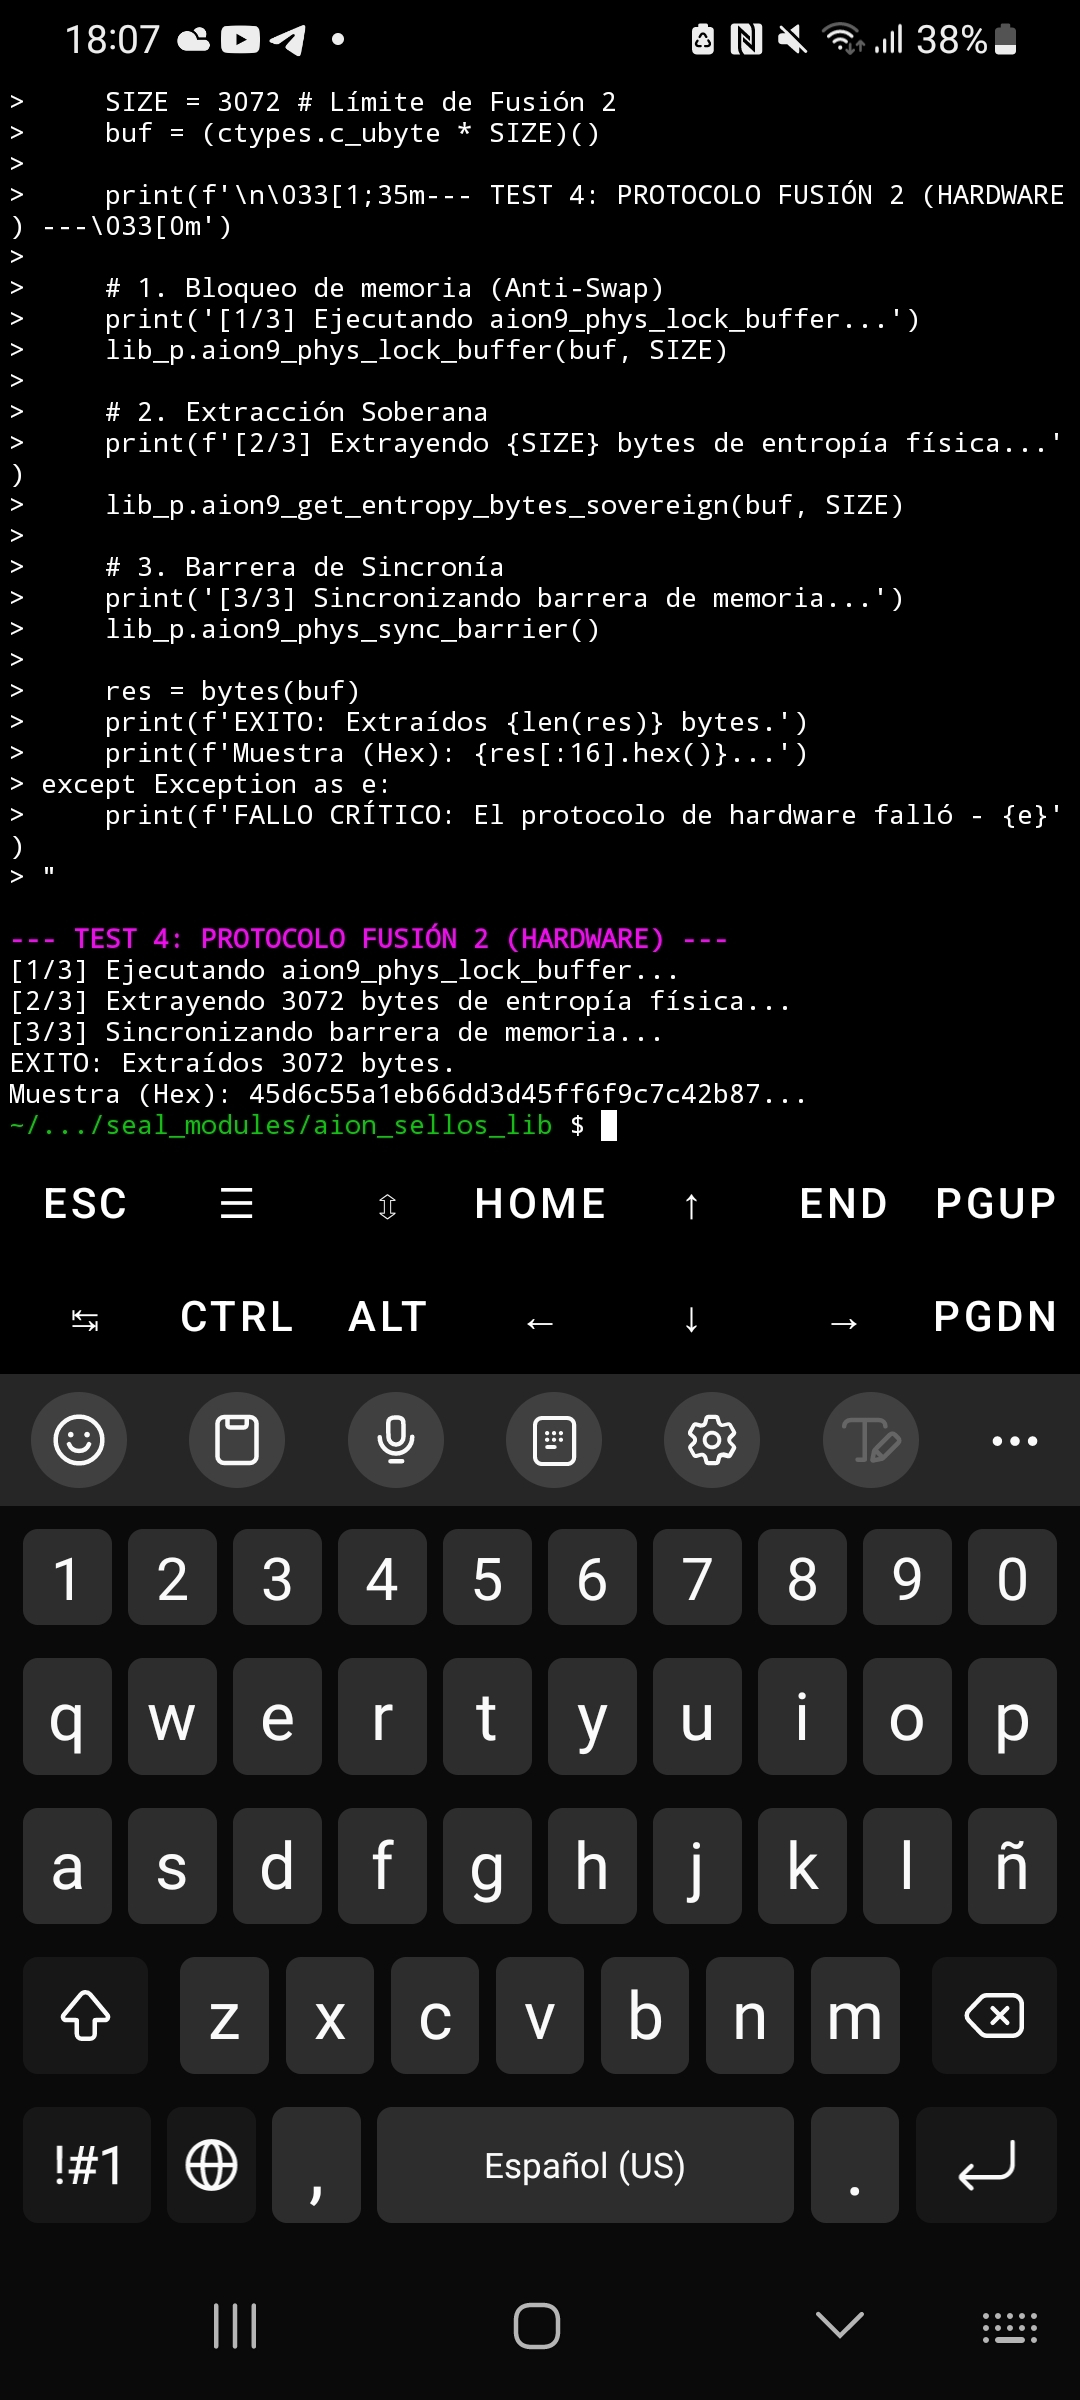Expand more keyboard toolbar options (three dots)

(1014, 1441)
